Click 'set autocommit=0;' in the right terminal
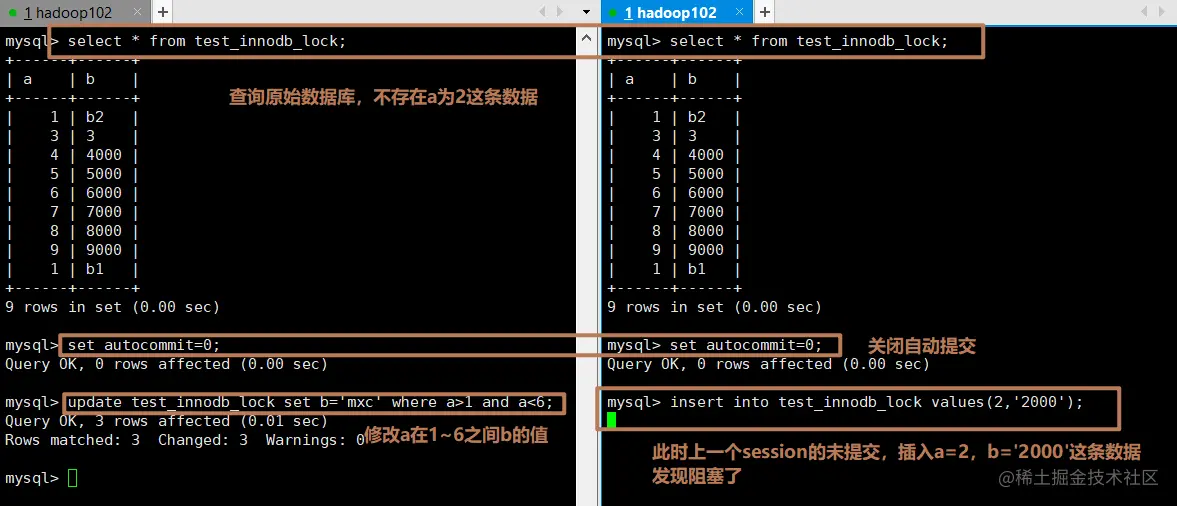1177x506 pixels. pos(746,345)
